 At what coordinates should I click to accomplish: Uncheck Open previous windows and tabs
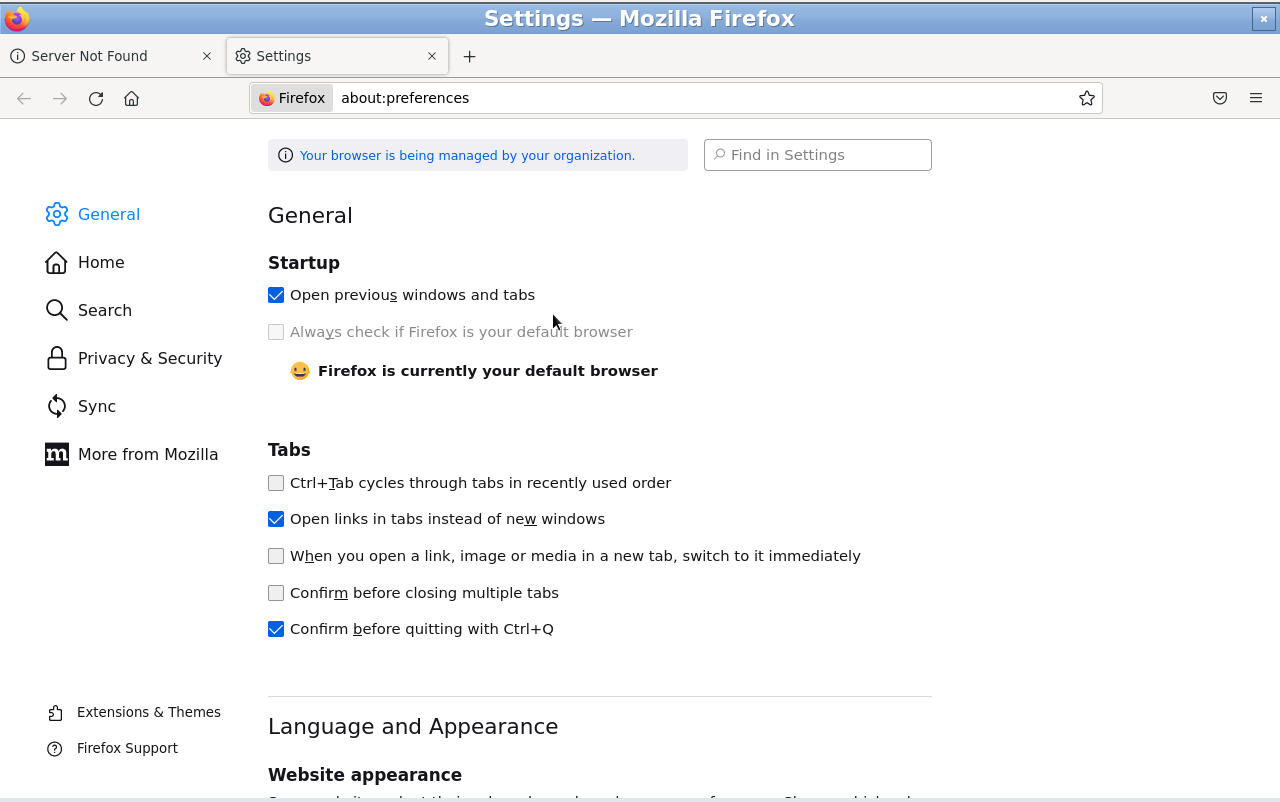coord(276,295)
